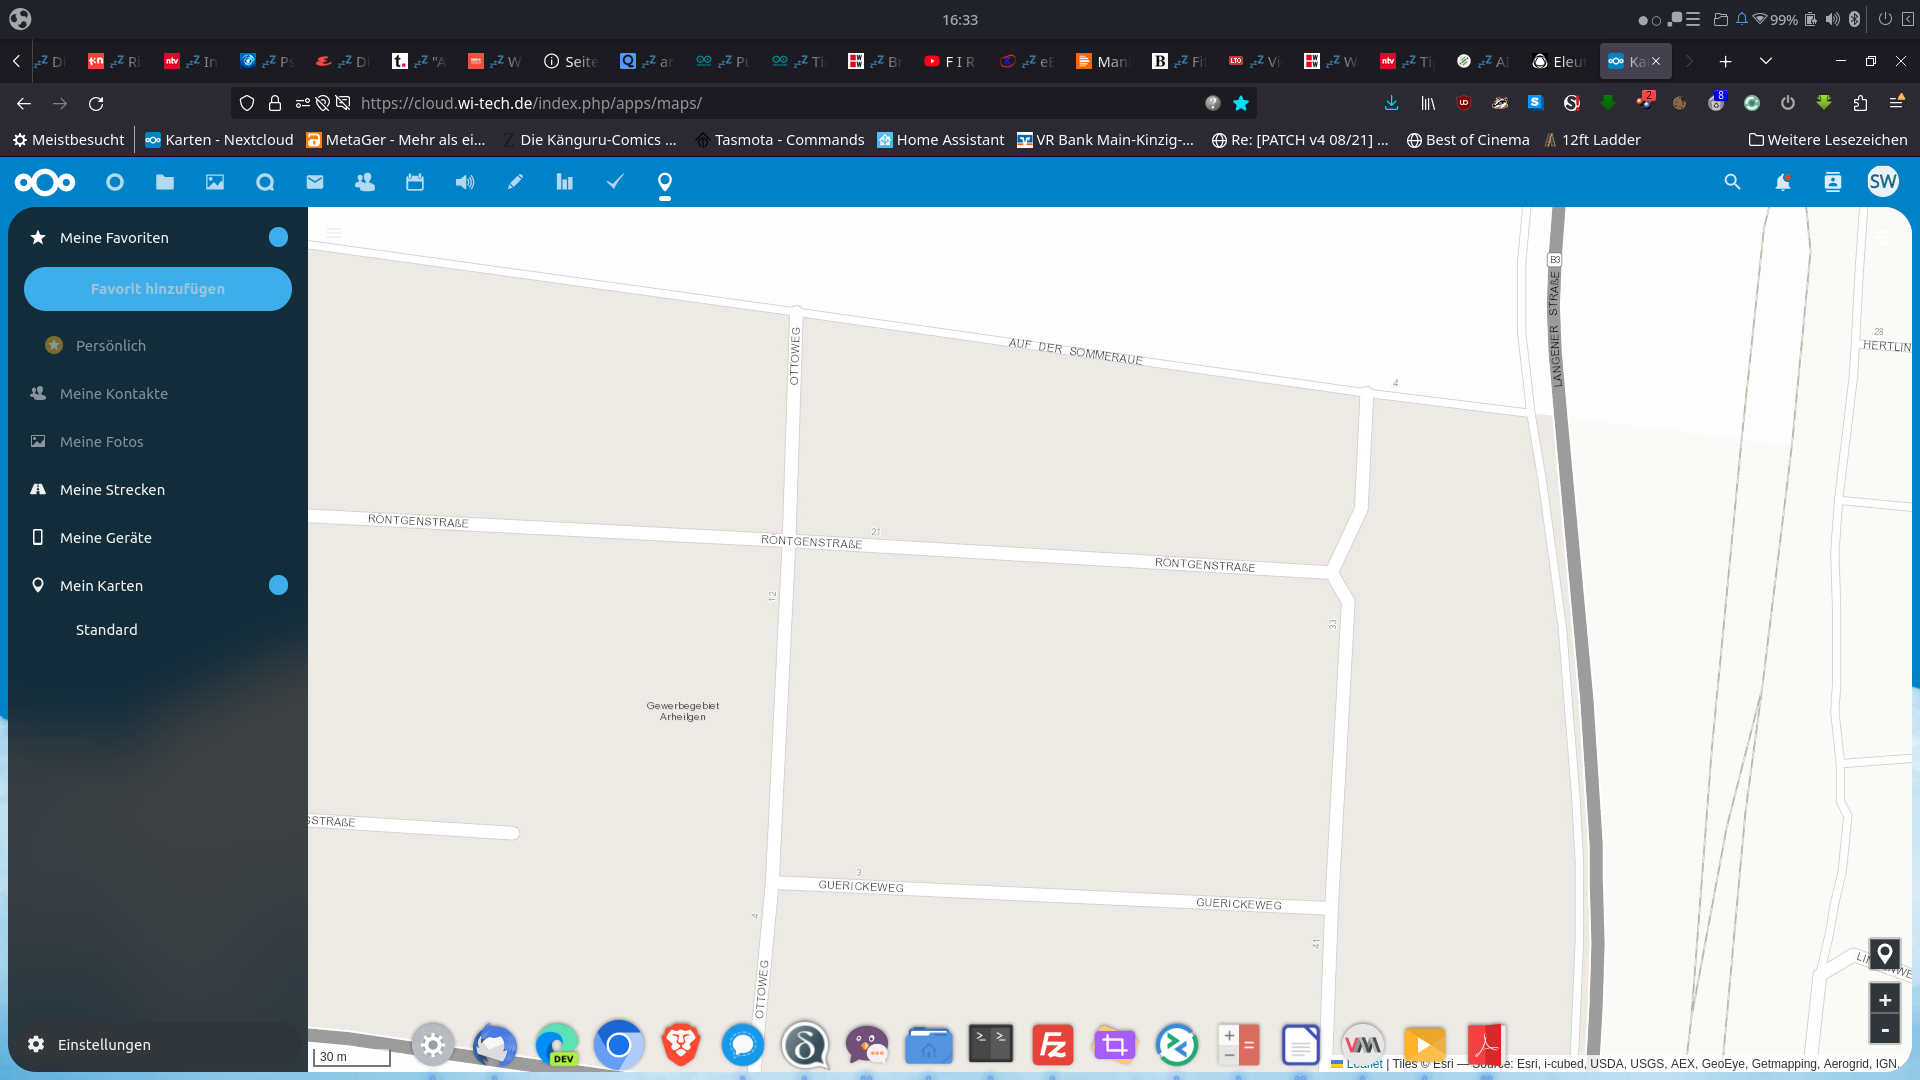Screen dimensions: 1920x1080
Task: Open the Files app from the Nextcloud toolbar
Action: 164,181
